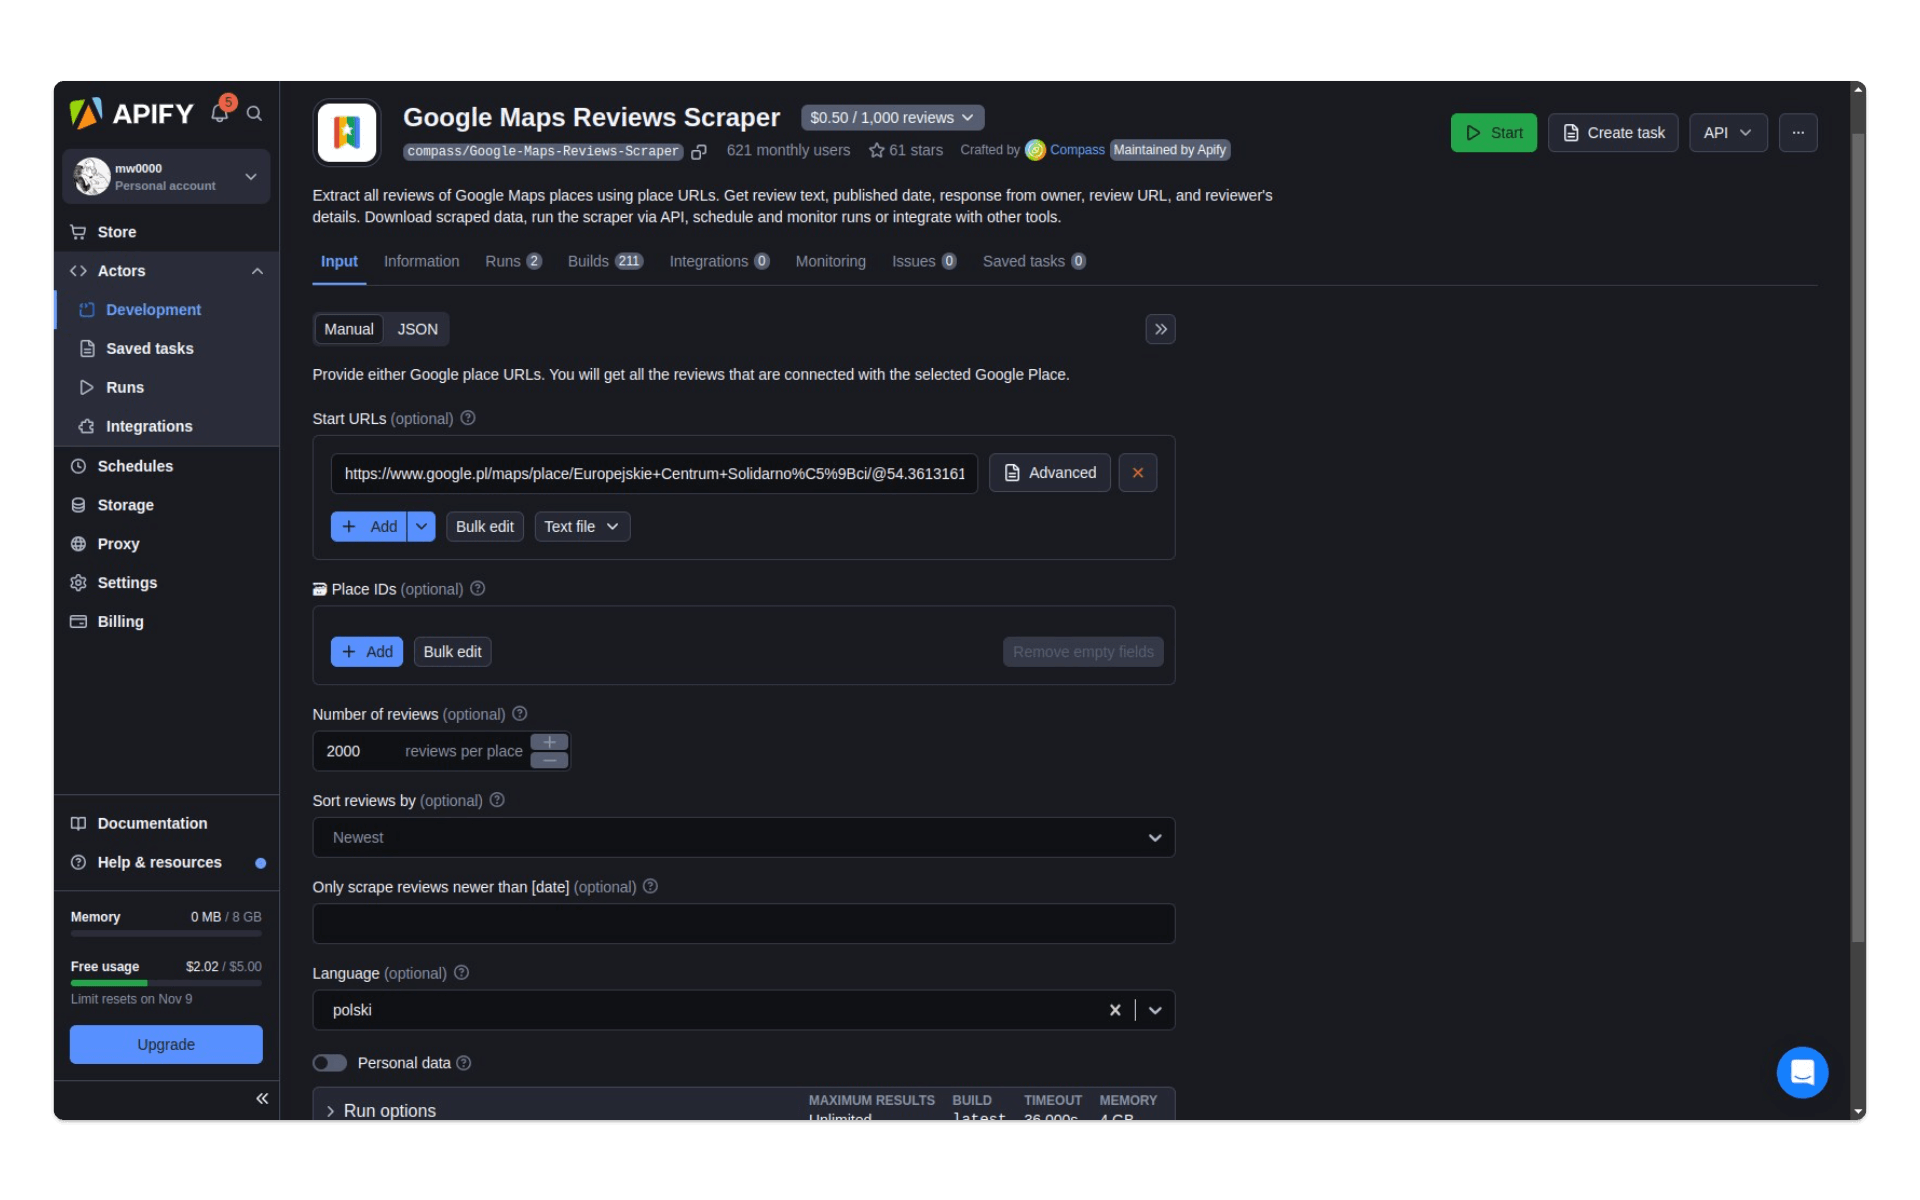
Task: Collapse the Actors section in sidebar
Action: [x=257, y=271]
